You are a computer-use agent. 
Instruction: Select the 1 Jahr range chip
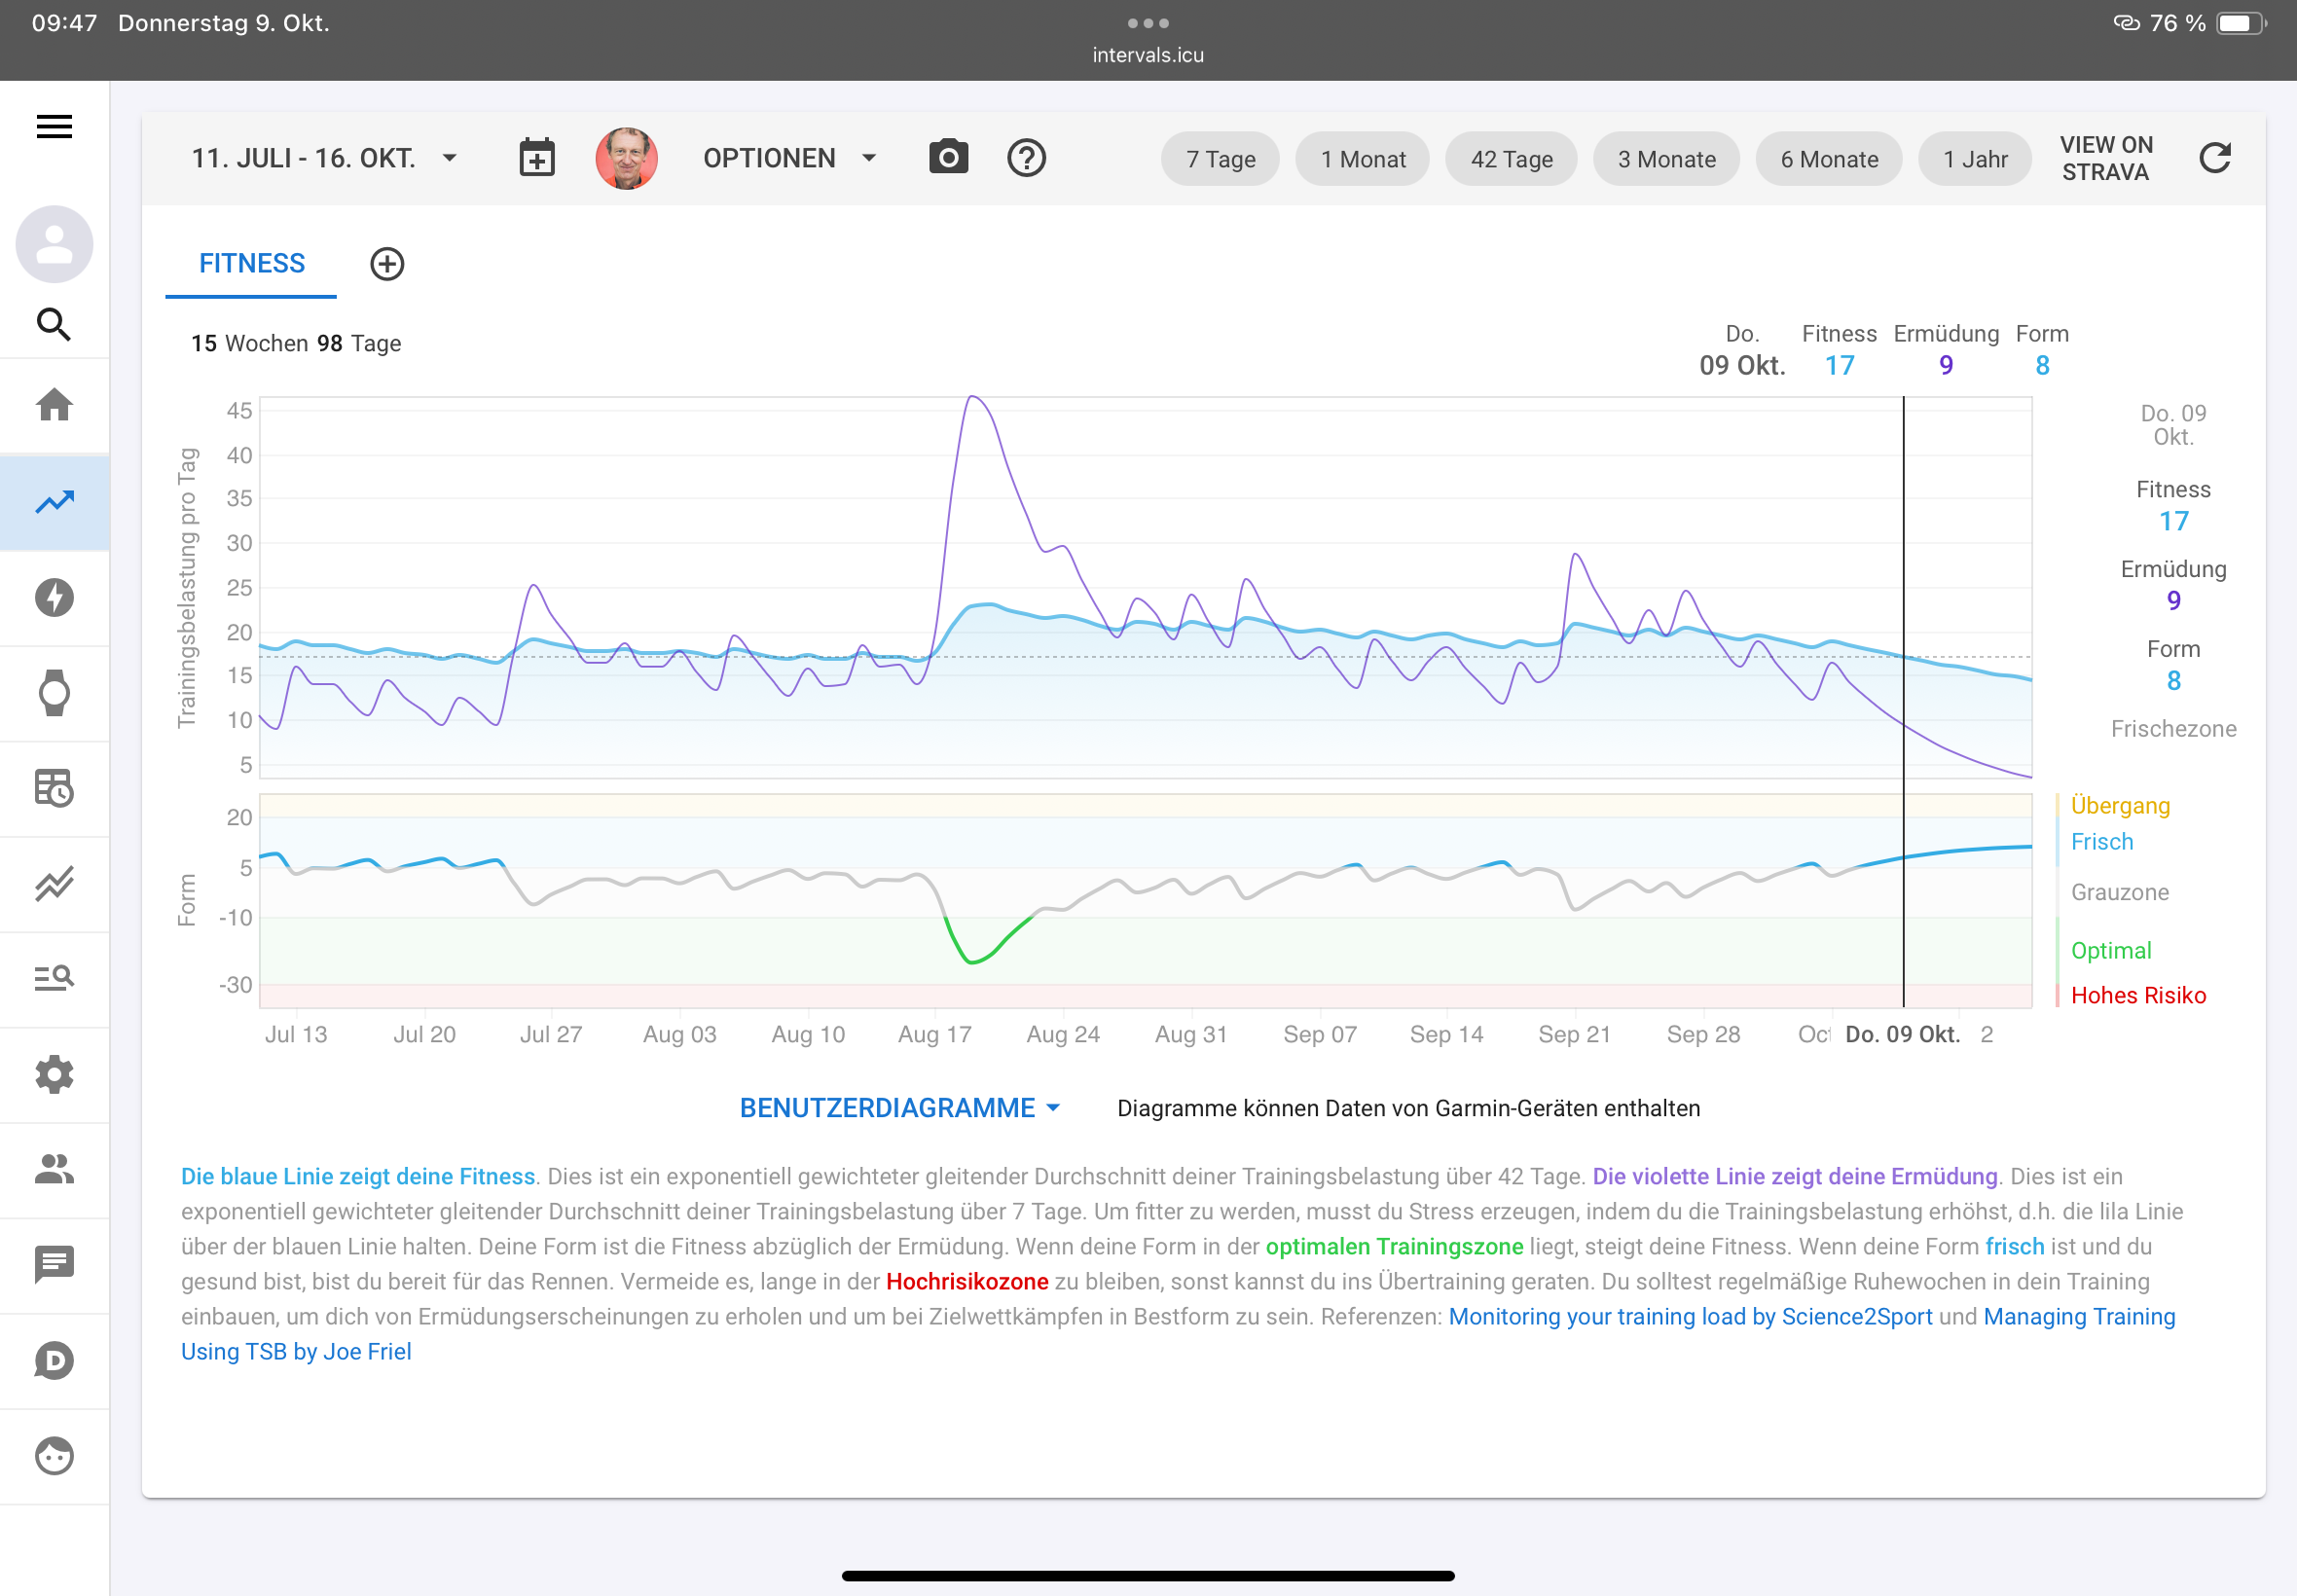[x=1974, y=159]
